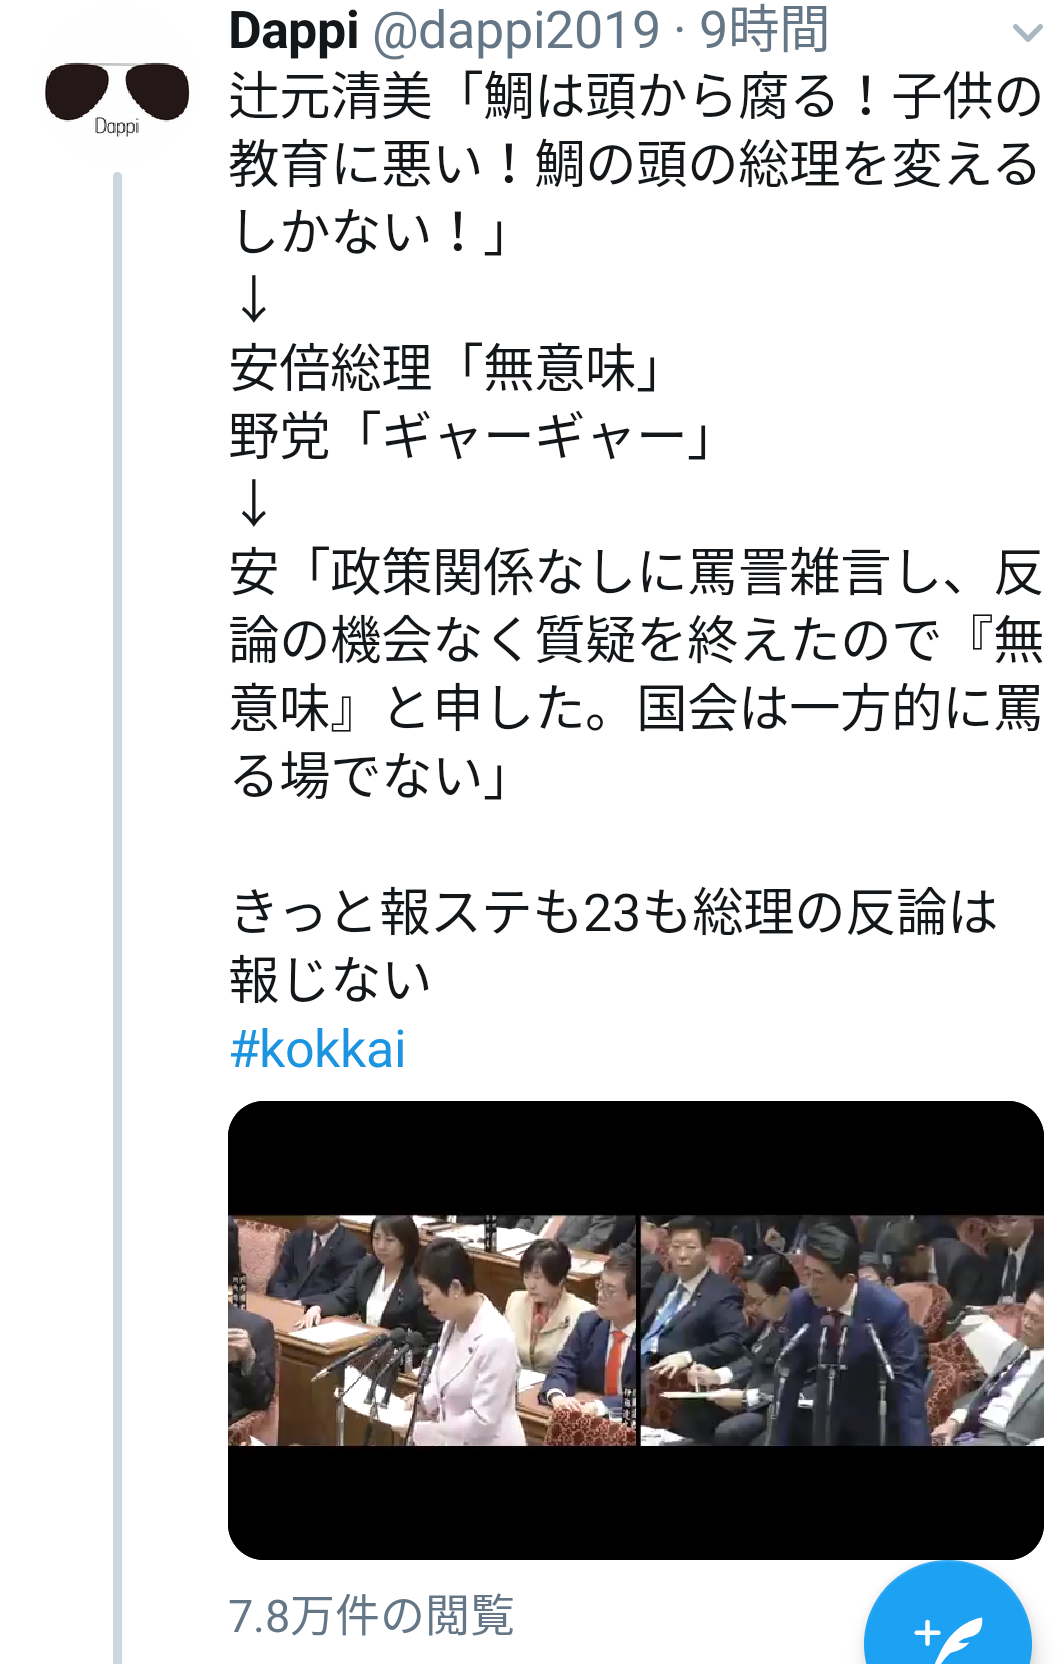
Task: Tap the black bar above video
Action: click(636, 1158)
